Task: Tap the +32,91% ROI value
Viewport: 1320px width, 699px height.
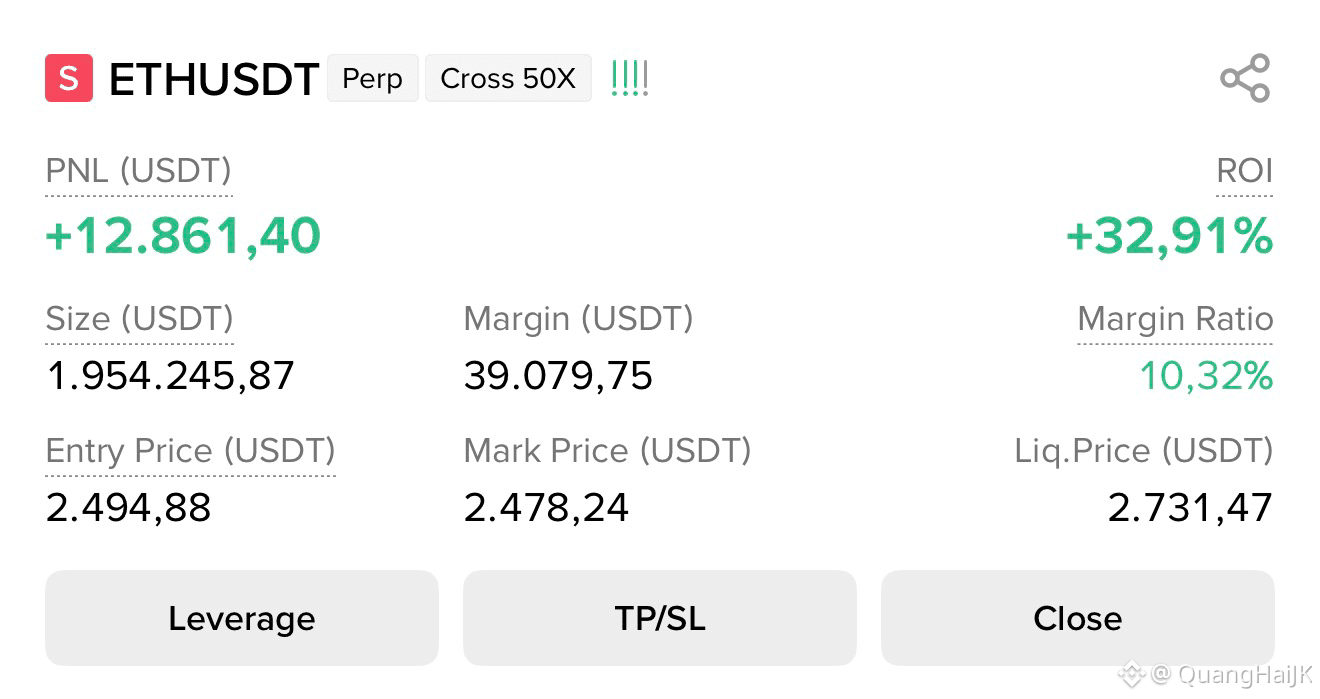Action: tap(1169, 236)
